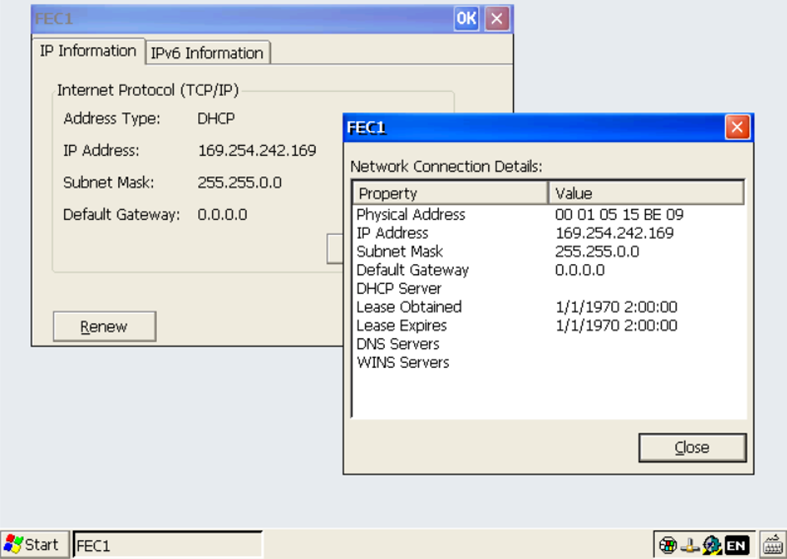The height and width of the screenshot is (559, 787).
Task: Open the EN language indicator
Action: pyautogui.click(x=736, y=545)
